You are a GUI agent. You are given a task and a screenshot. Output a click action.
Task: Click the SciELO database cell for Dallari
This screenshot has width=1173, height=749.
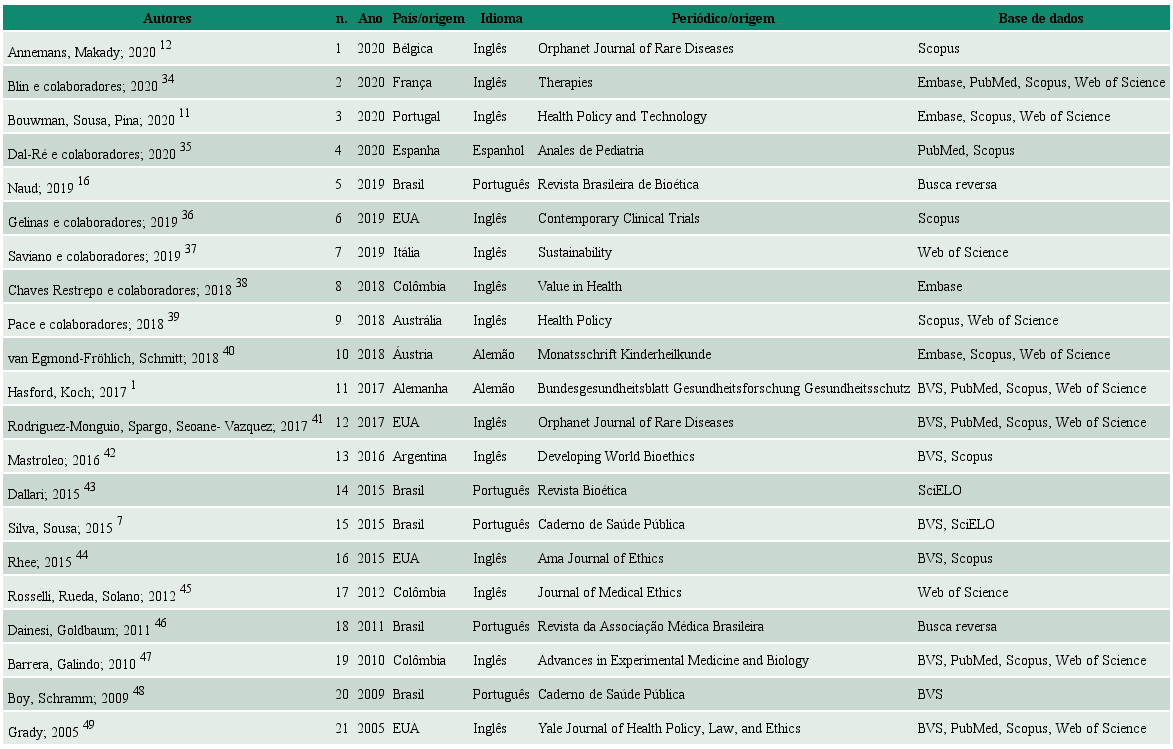(939, 491)
